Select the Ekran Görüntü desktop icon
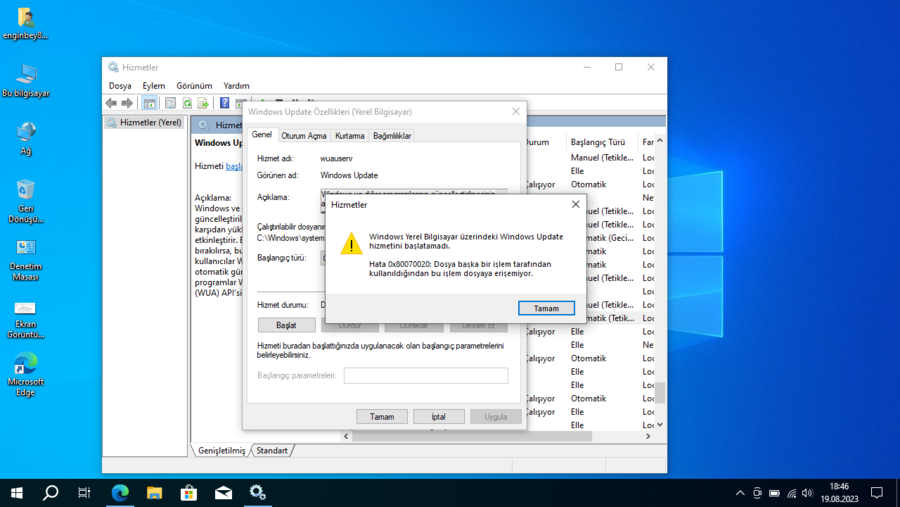 tap(25, 319)
